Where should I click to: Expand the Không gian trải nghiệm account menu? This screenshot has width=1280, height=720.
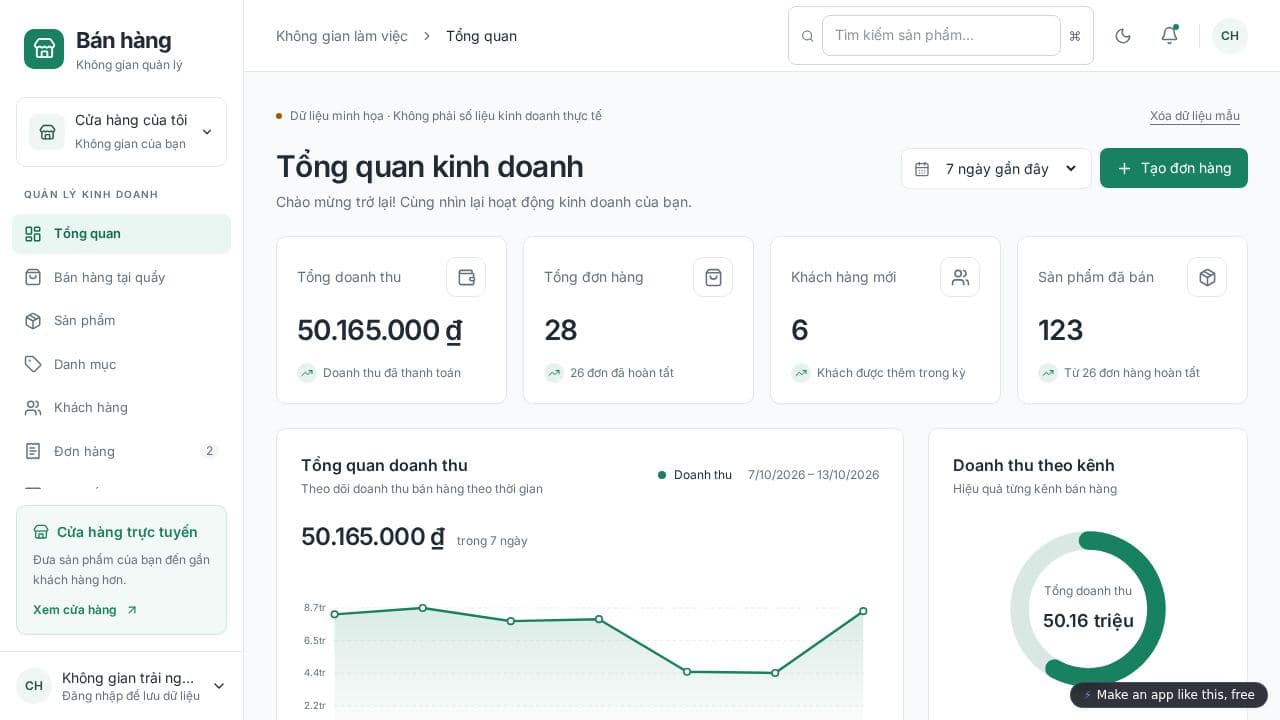pyautogui.click(x=121, y=686)
